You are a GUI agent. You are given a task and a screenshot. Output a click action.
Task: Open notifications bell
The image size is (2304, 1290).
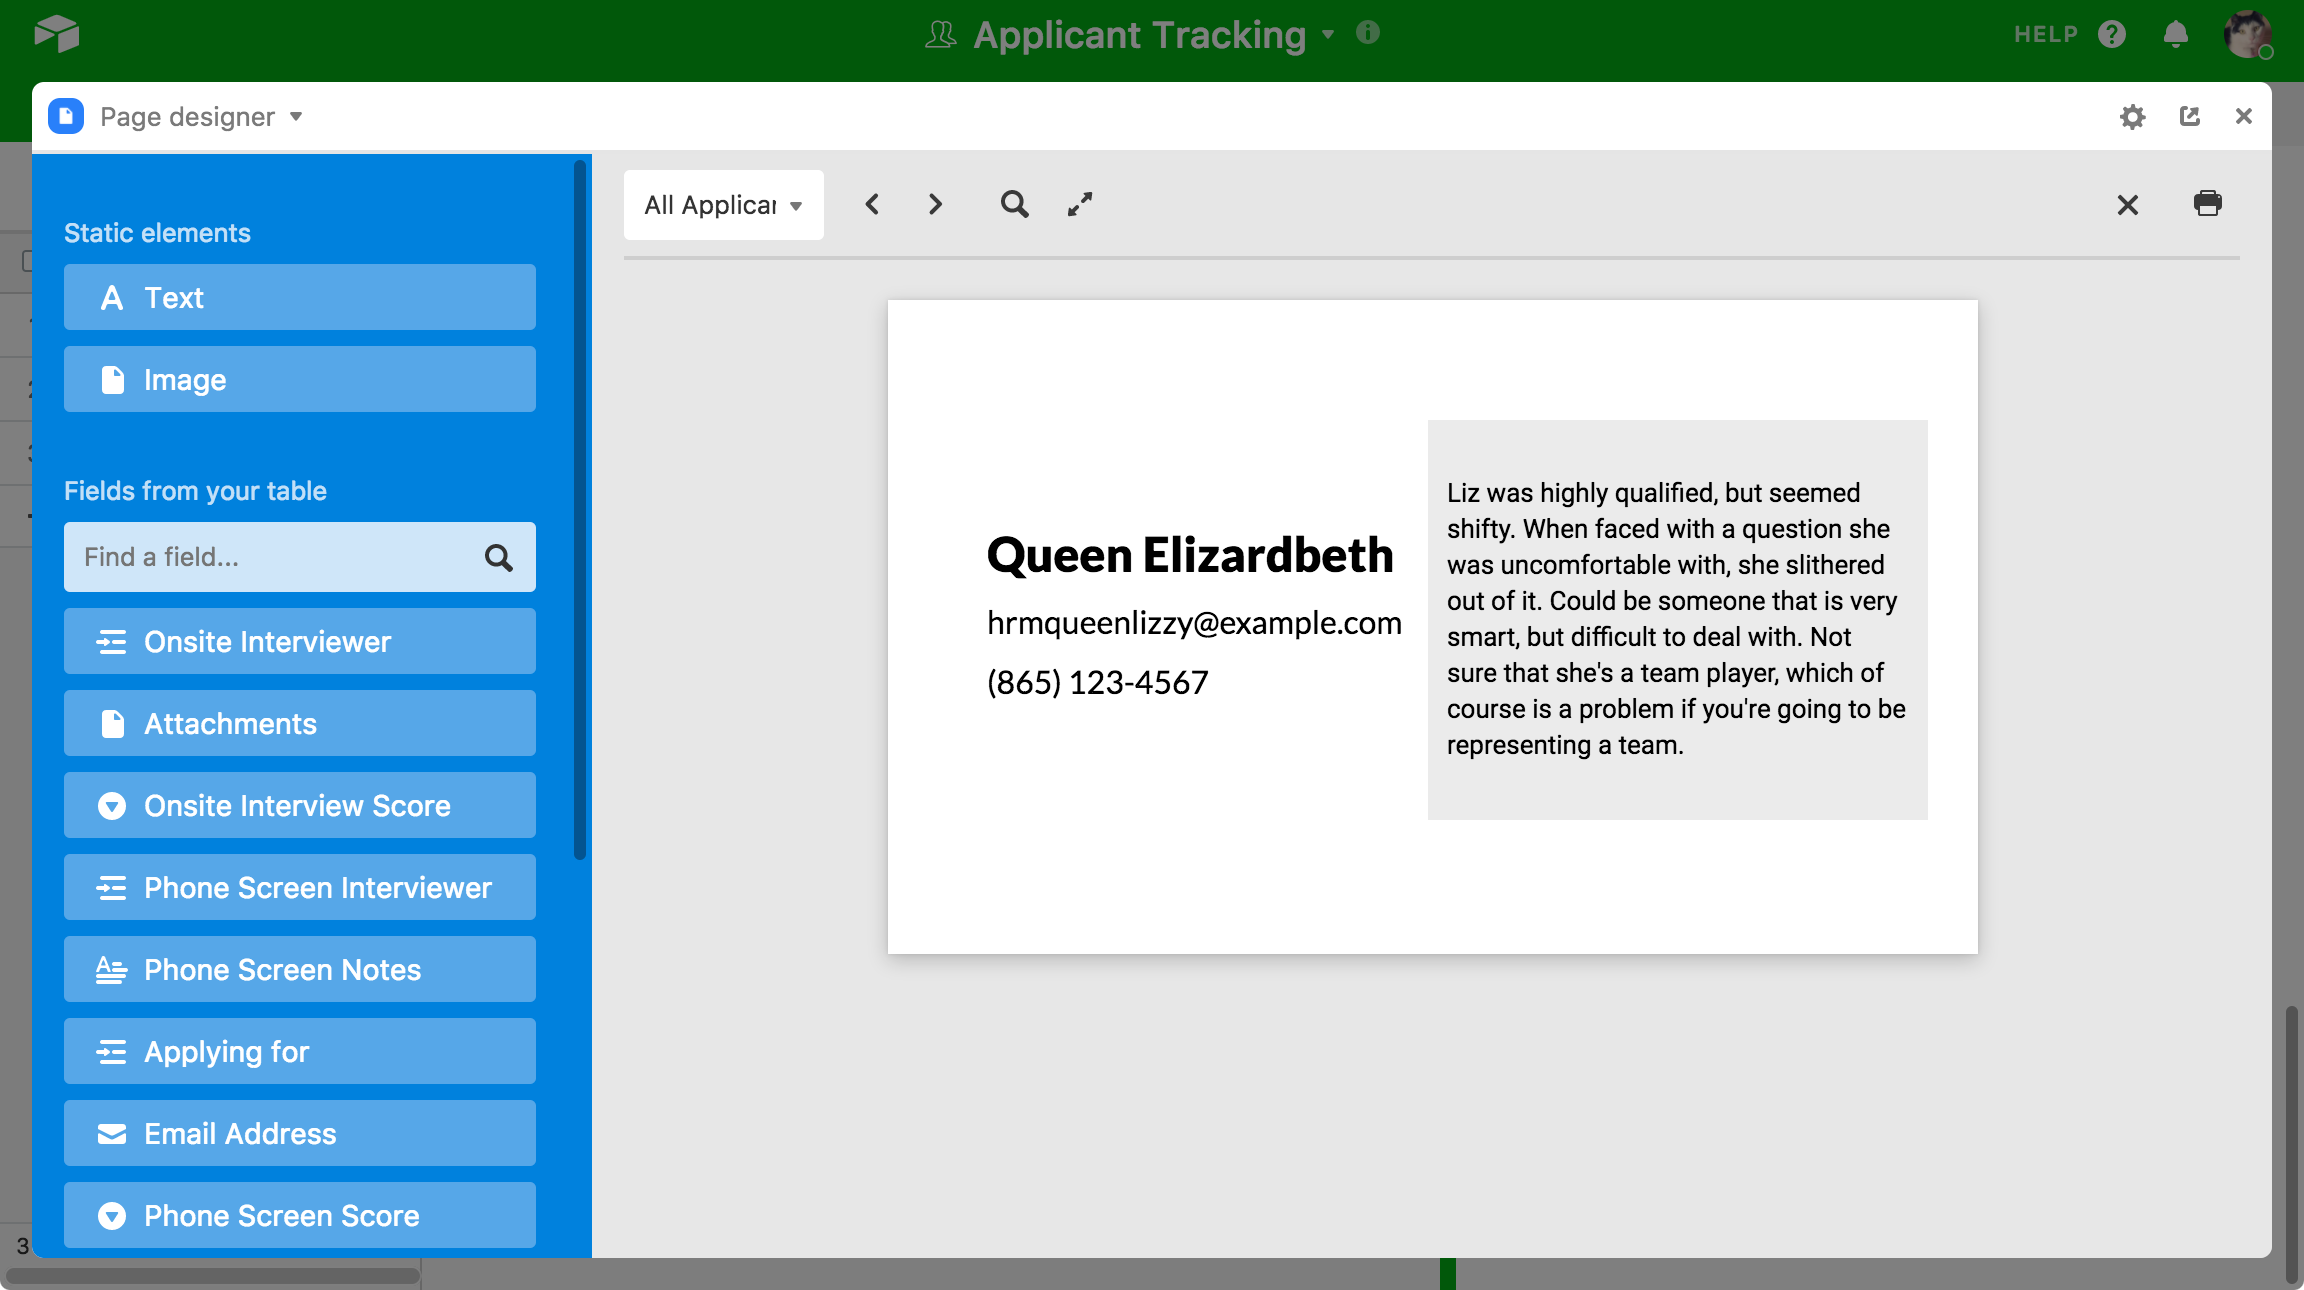(2176, 34)
